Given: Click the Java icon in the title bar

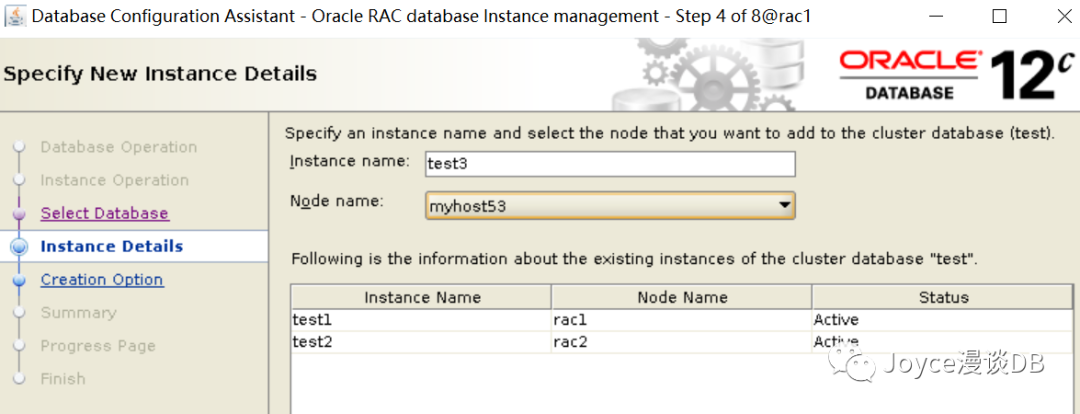Looking at the screenshot, I should coord(16,16).
